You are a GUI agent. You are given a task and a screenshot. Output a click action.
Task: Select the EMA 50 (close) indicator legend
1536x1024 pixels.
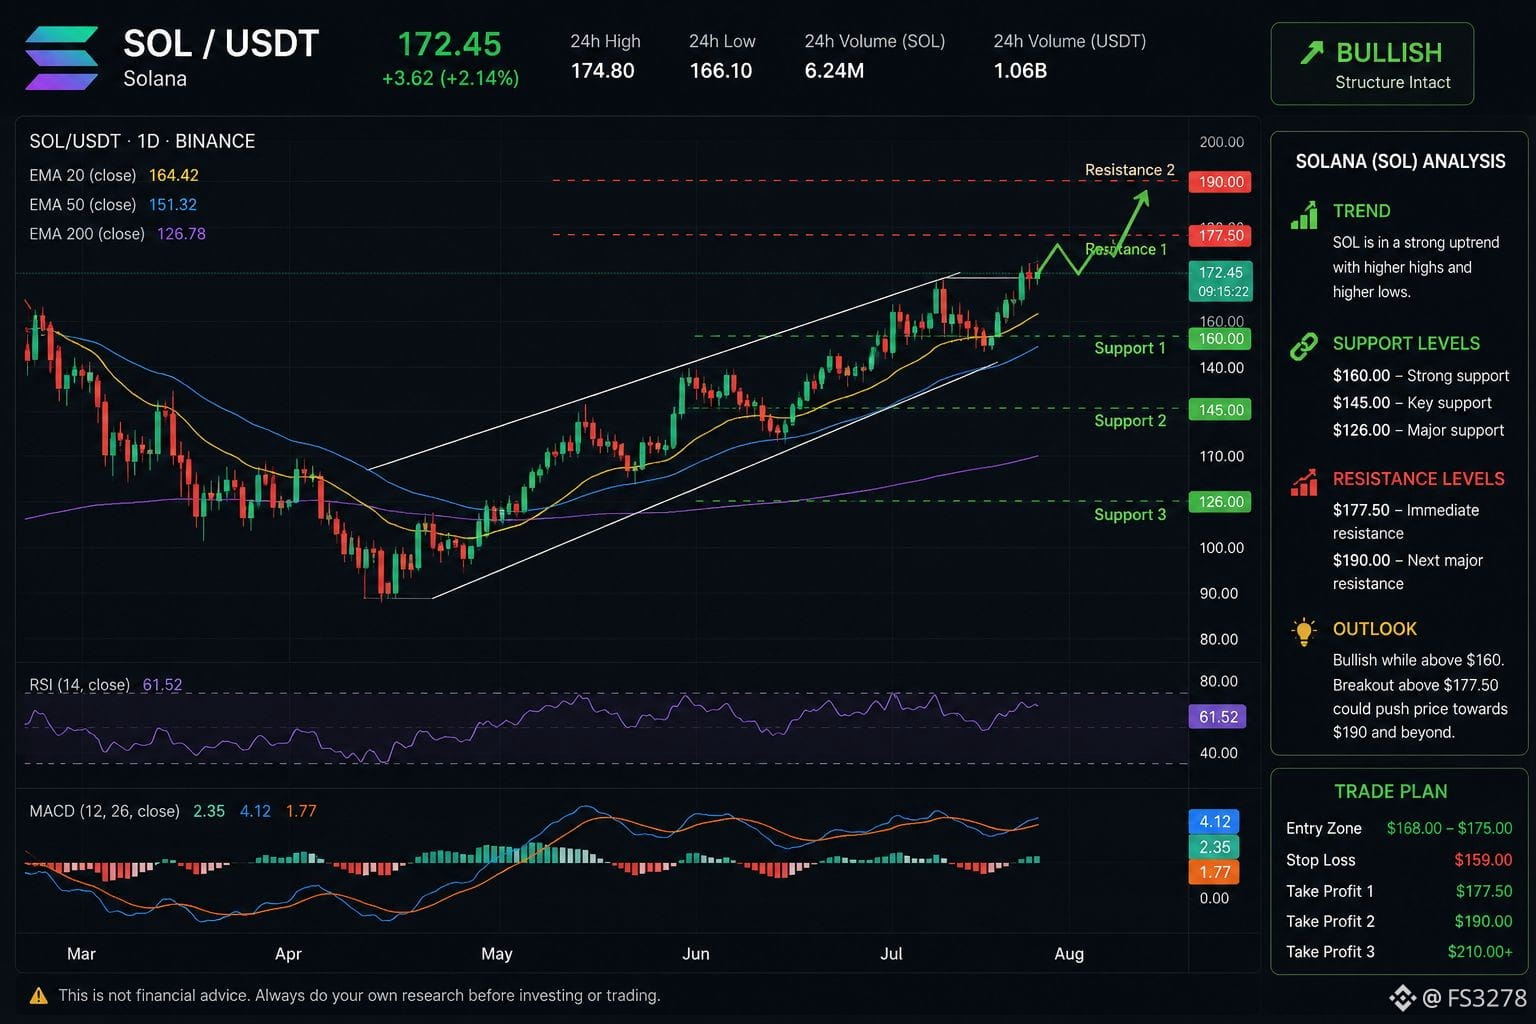click(113, 204)
